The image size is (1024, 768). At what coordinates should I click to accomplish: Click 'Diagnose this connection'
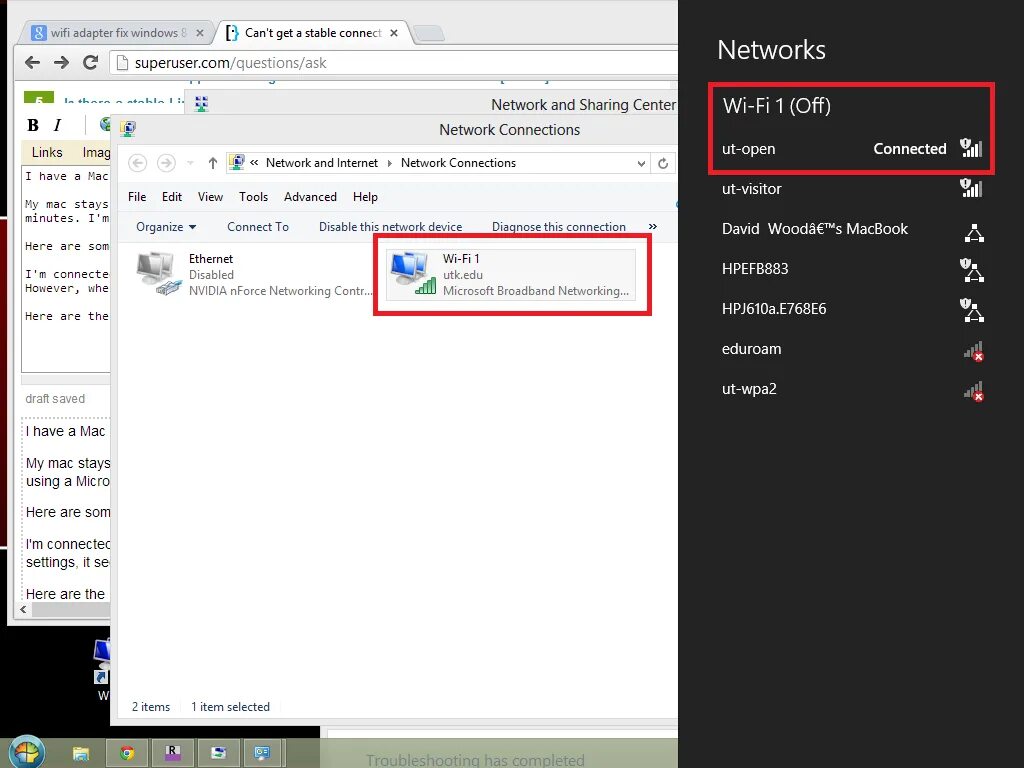click(559, 227)
